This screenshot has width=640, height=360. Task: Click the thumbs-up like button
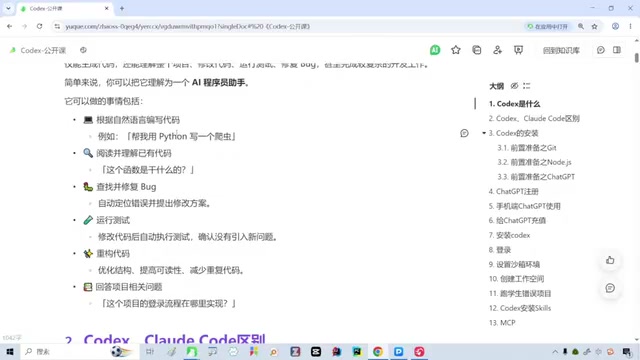pyautogui.click(x=610, y=260)
